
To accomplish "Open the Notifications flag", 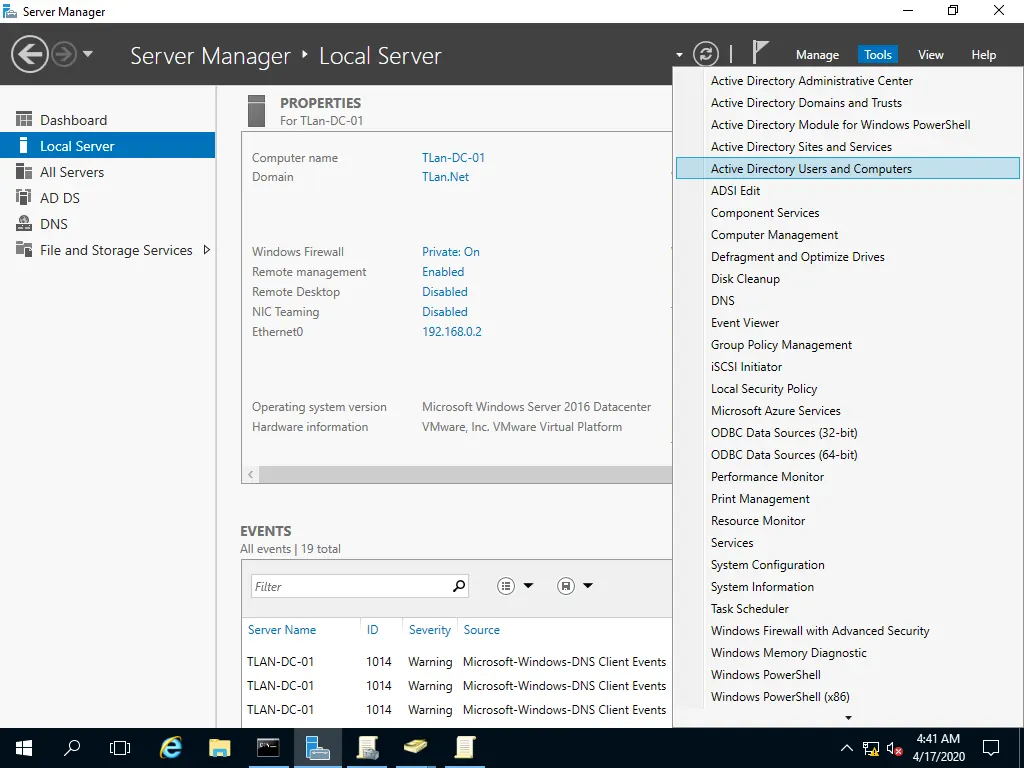I will tap(760, 52).
